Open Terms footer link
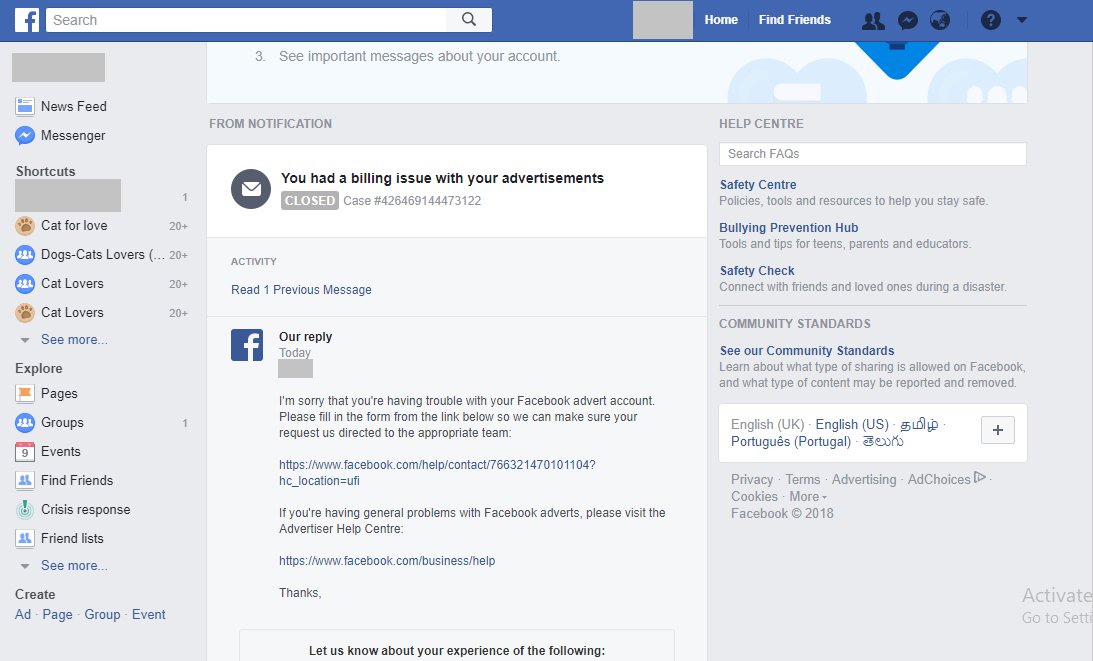 [802, 480]
